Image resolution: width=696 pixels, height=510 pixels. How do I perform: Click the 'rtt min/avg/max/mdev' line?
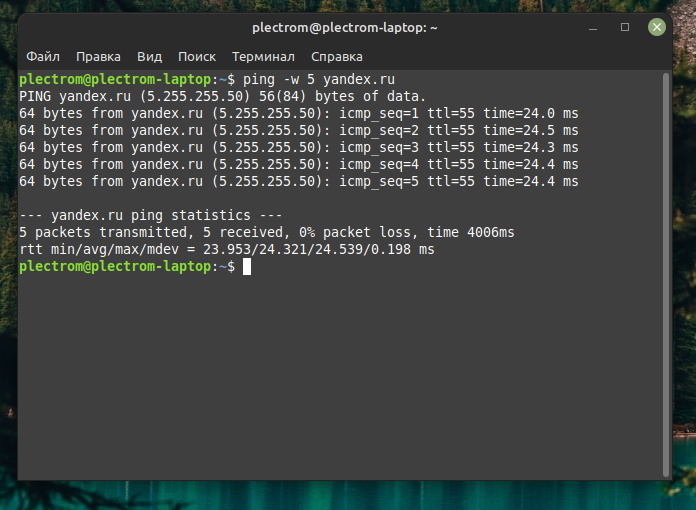point(226,249)
